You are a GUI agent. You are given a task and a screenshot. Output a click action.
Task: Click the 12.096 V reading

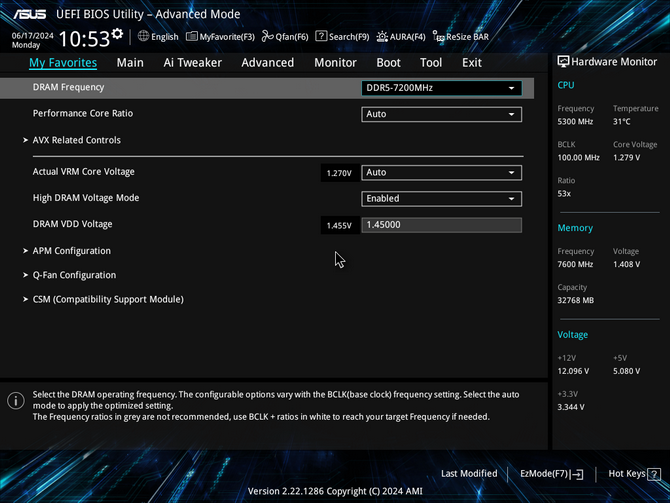click(573, 371)
